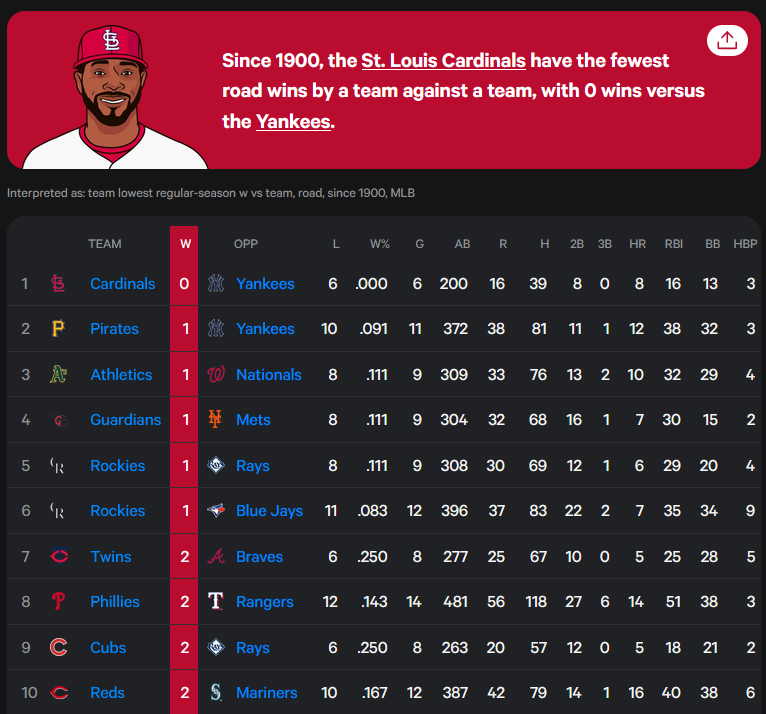Open the Mariners opponent link
This screenshot has height=714, width=766.
(x=267, y=693)
